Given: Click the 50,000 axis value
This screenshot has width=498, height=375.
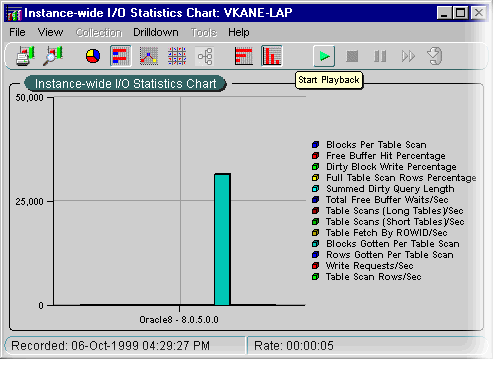Looking at the screenshot, I should (29, 98).
